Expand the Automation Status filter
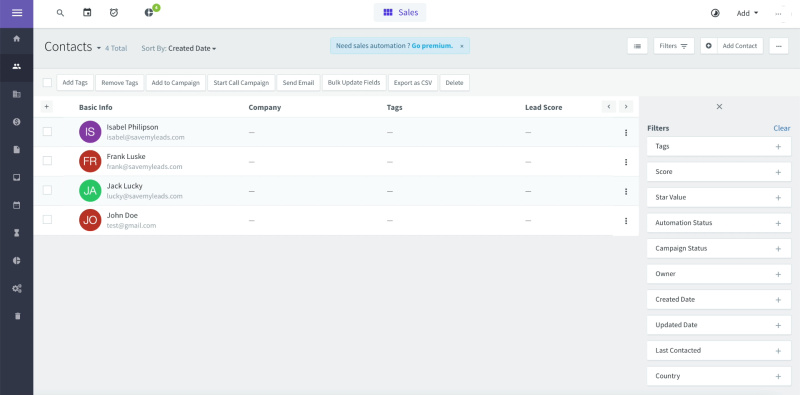The image size is (800, 395). [x=719, y=223]
